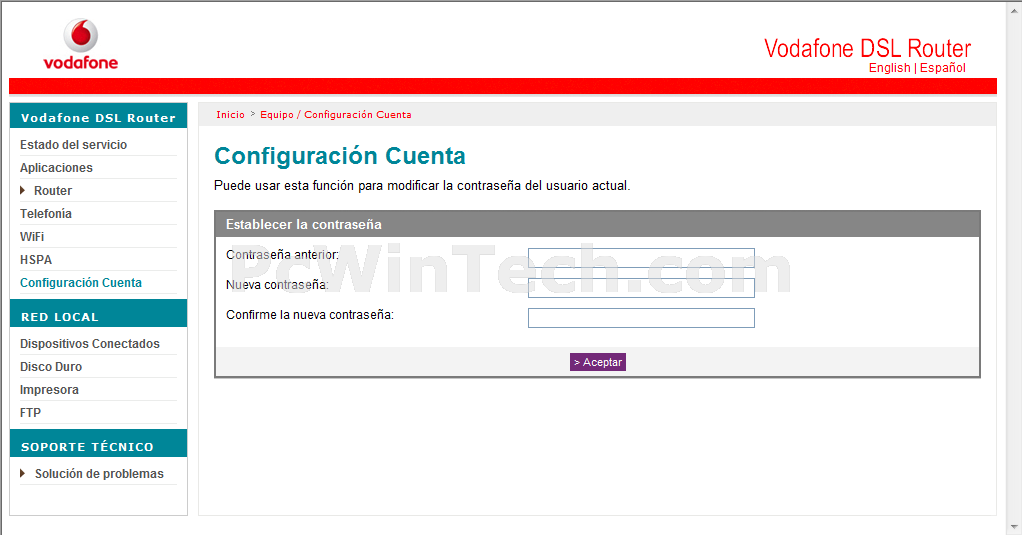Click the Vodafone DSL Router sidebar header
The width and height of the screenshot is (1022, 535).
pos(98,115)
